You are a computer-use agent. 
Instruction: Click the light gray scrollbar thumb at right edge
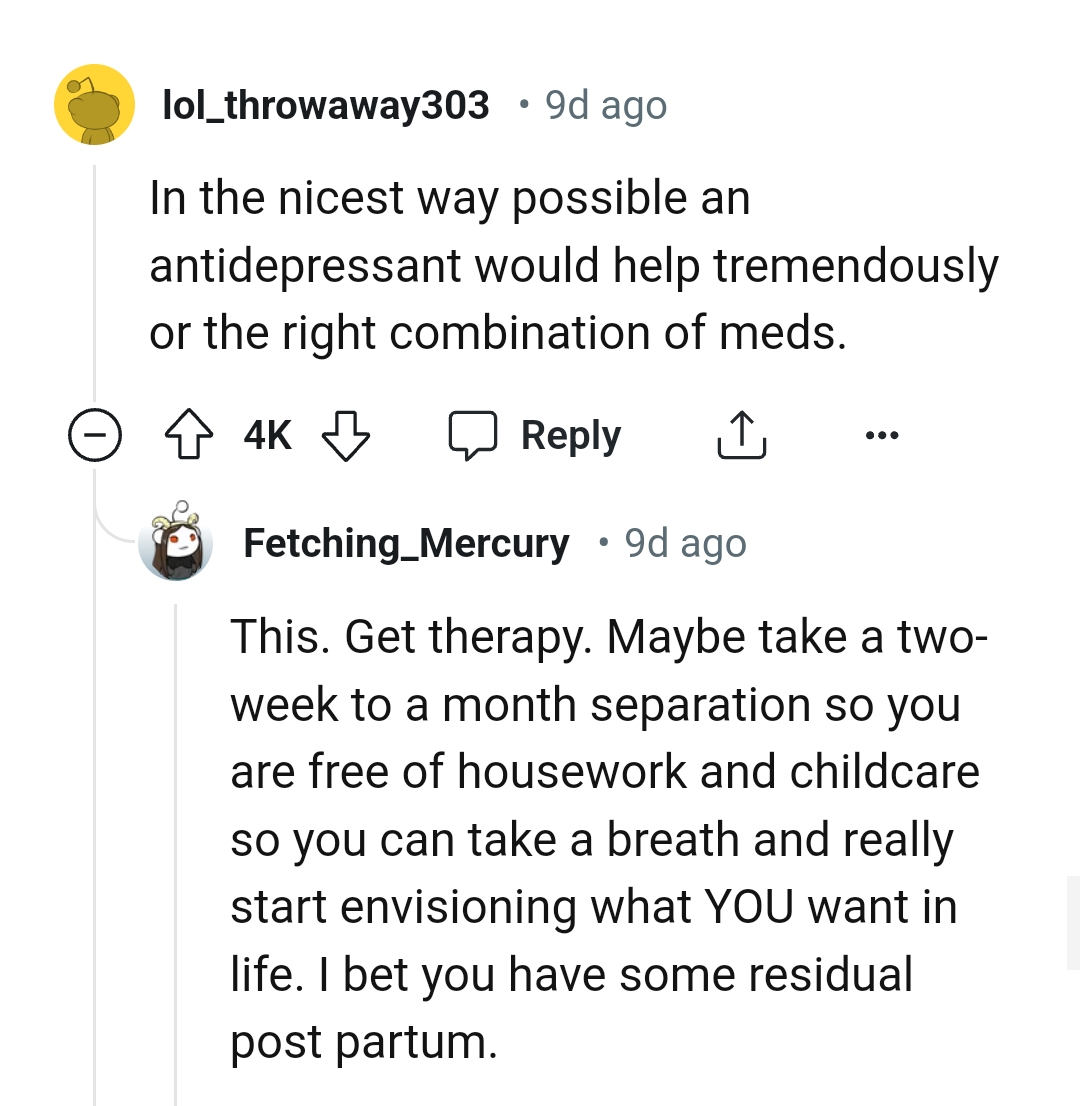tap(1072, 922)
